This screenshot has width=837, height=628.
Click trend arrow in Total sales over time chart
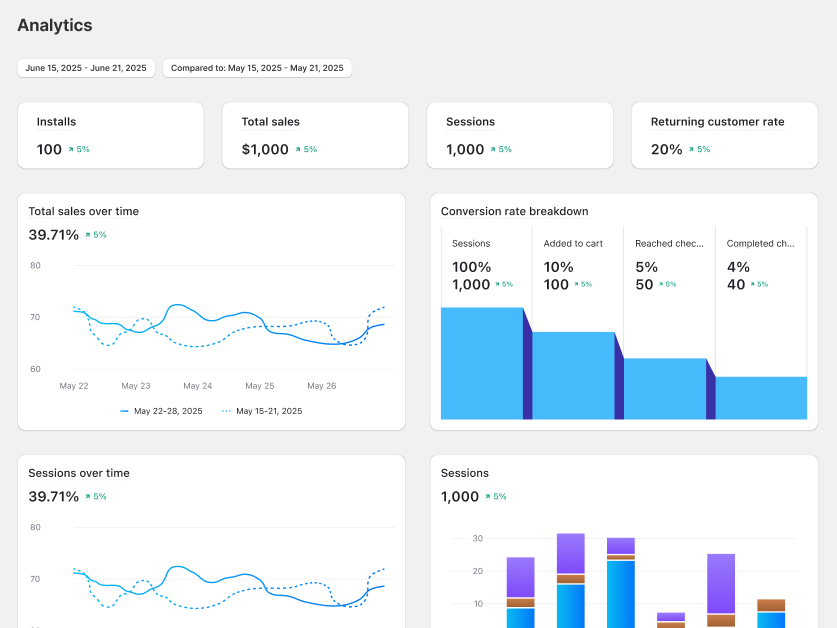pyautogui.click(x=88, y=235)
